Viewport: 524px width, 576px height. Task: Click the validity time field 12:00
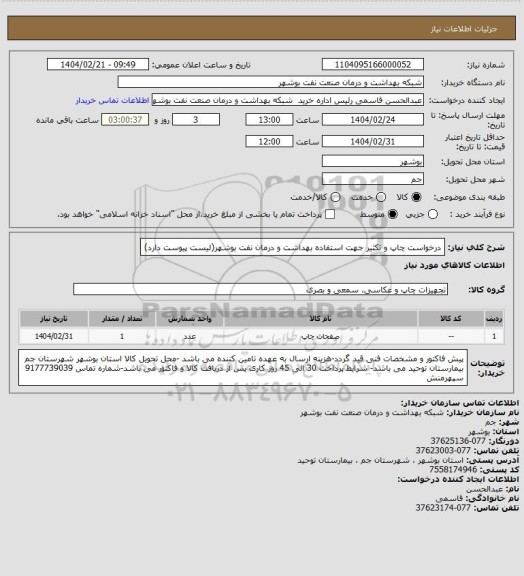click(x=269, y=141)
